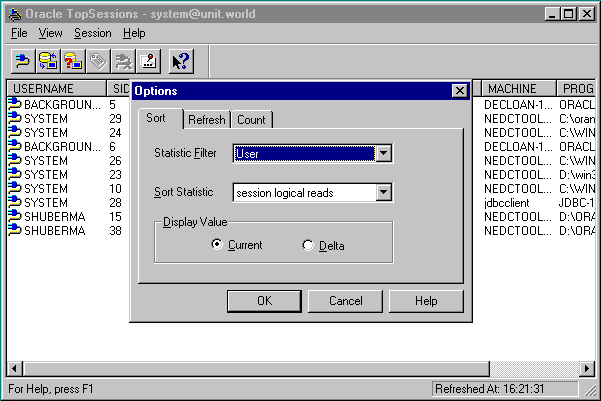Image resolution: width=601 pixels, height=401 pixels.
Task: Select the Current display value radio button
Action: [217, 244]
